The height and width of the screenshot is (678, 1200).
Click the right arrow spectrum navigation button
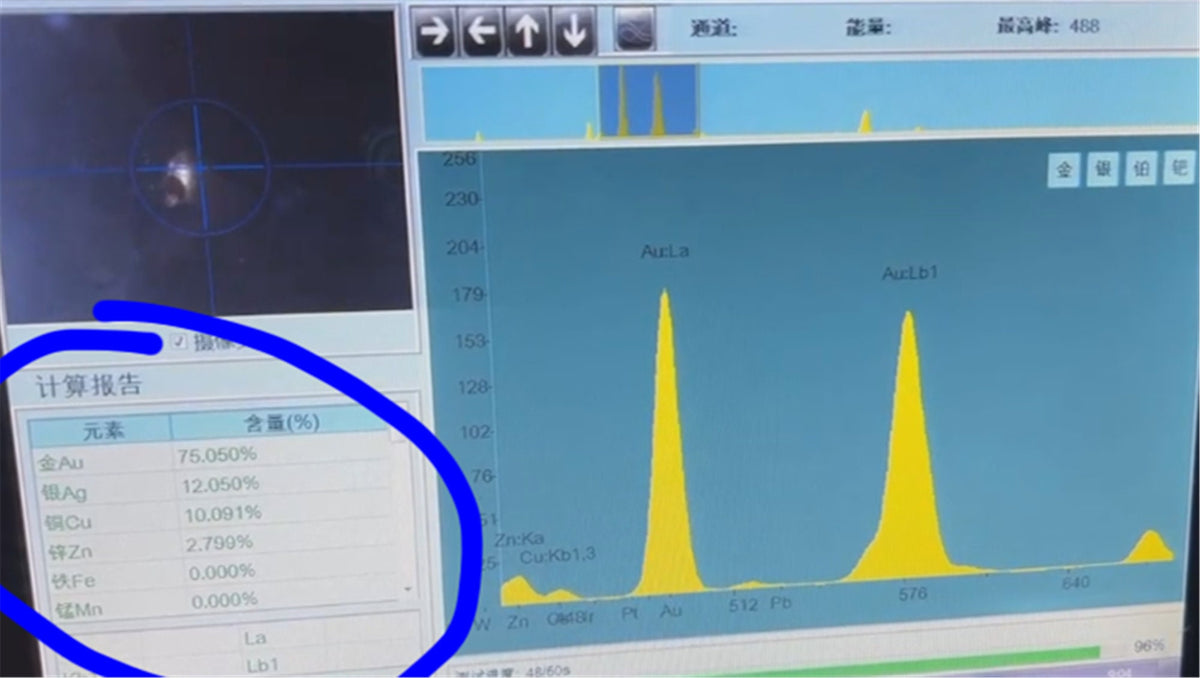tap(435, 32)
